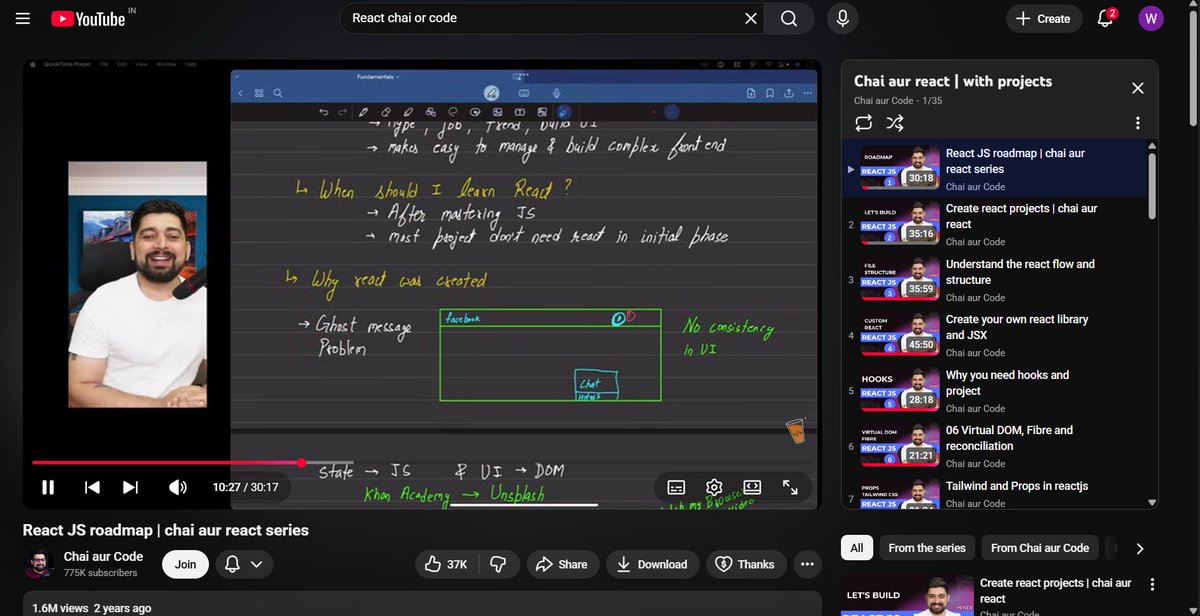Toggle loop playlist
The height and width of the screenshot is (616, 1200).
coord(864,123)
